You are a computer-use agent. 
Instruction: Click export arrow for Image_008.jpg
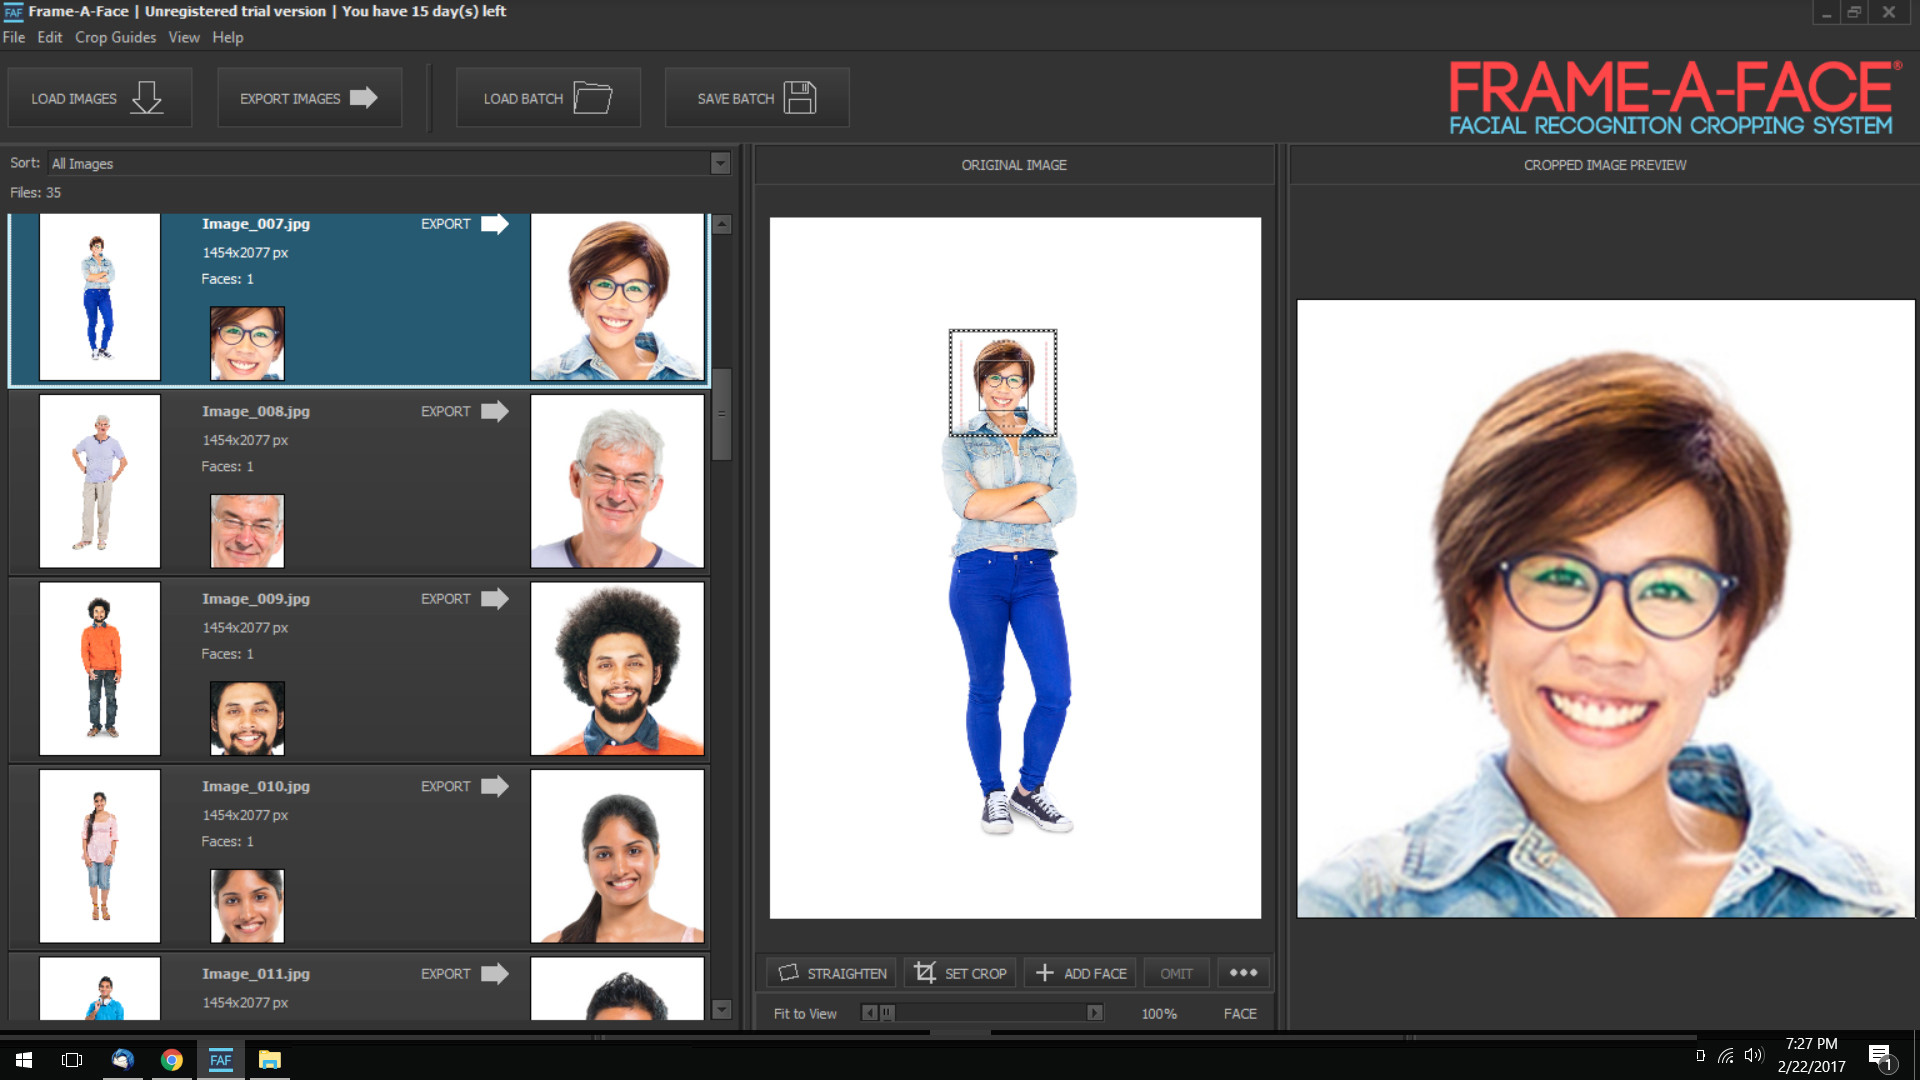tap(495, 411)
